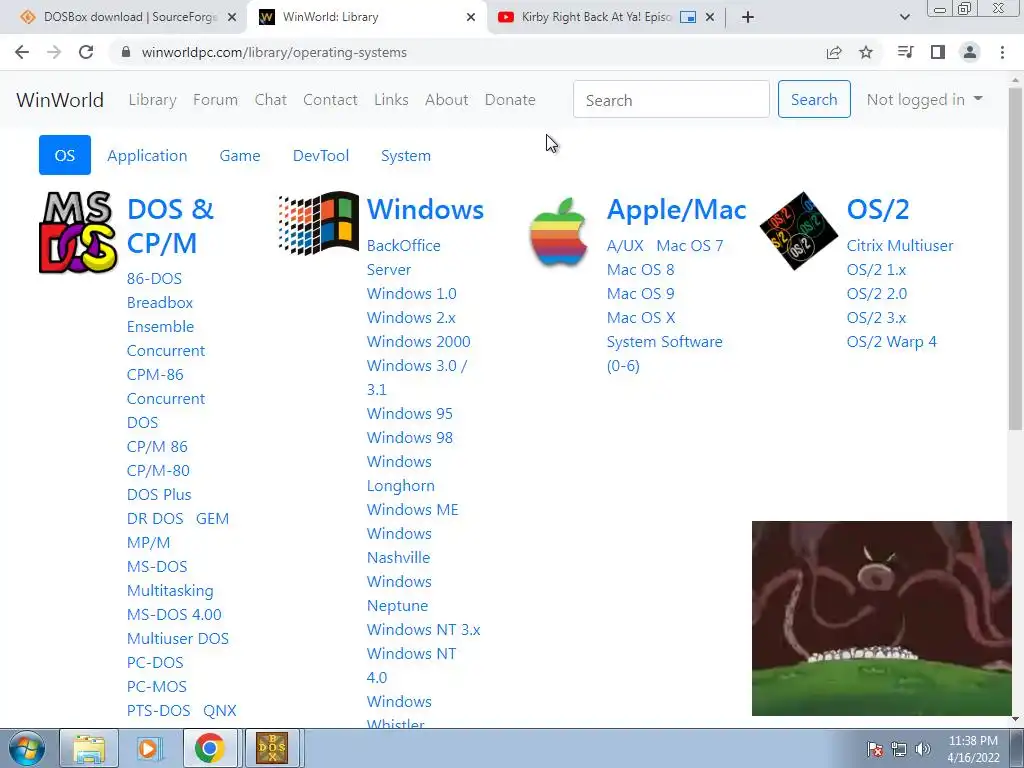The width and height of the screenshot is (1024, 768).
Task: Click the WinWorld brand link
Action: [x=60, y=100]
